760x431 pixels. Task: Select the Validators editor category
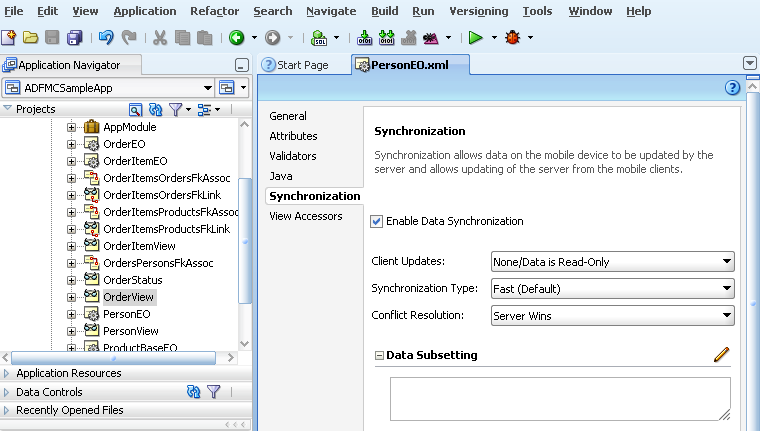coord(293,156)
